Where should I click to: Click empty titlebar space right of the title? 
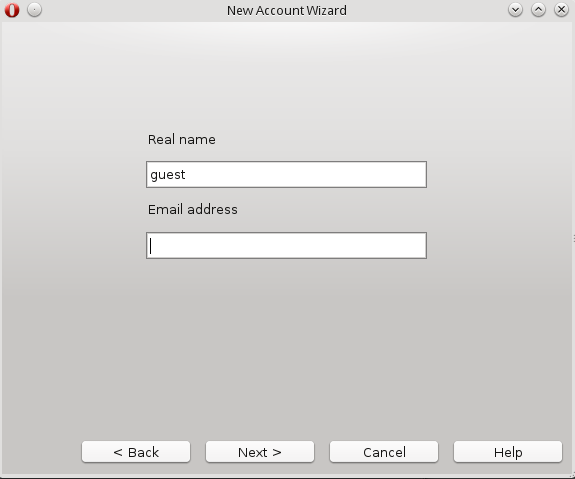tap(425, 10)
